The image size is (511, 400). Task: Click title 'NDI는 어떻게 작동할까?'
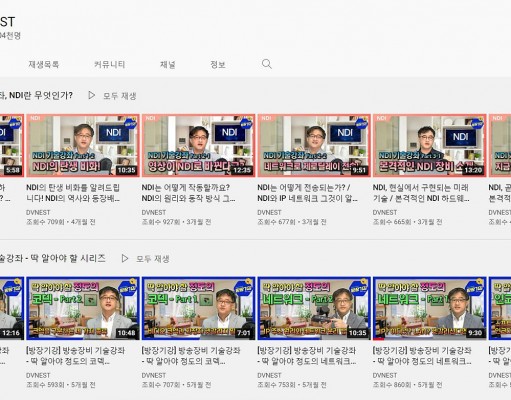point(189,193)
